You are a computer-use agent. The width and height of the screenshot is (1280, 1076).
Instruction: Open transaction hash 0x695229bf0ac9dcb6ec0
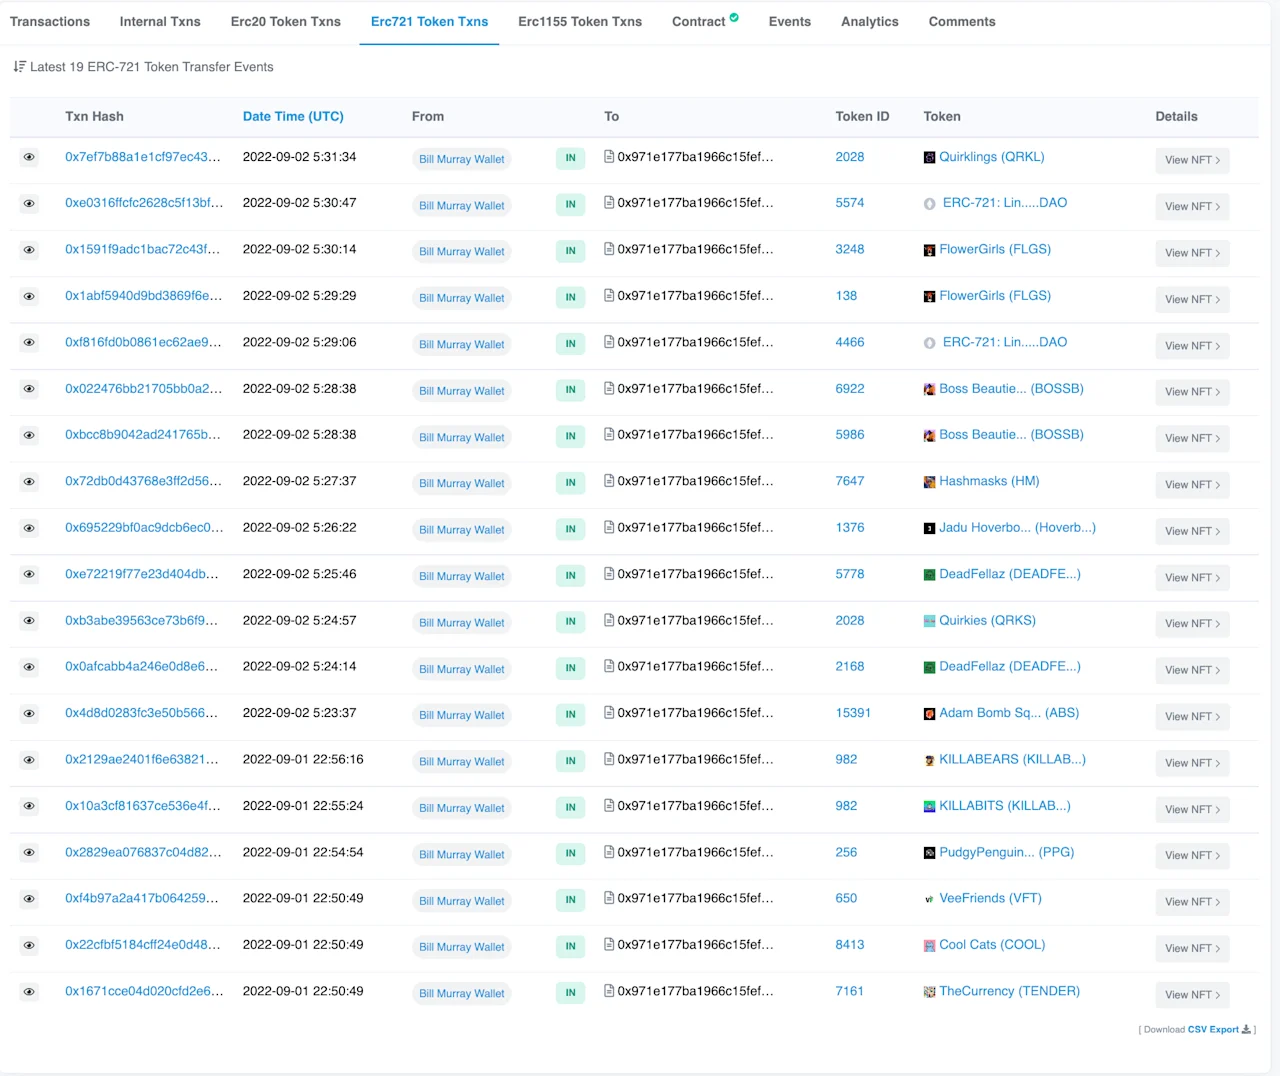[x=144, y=528]
